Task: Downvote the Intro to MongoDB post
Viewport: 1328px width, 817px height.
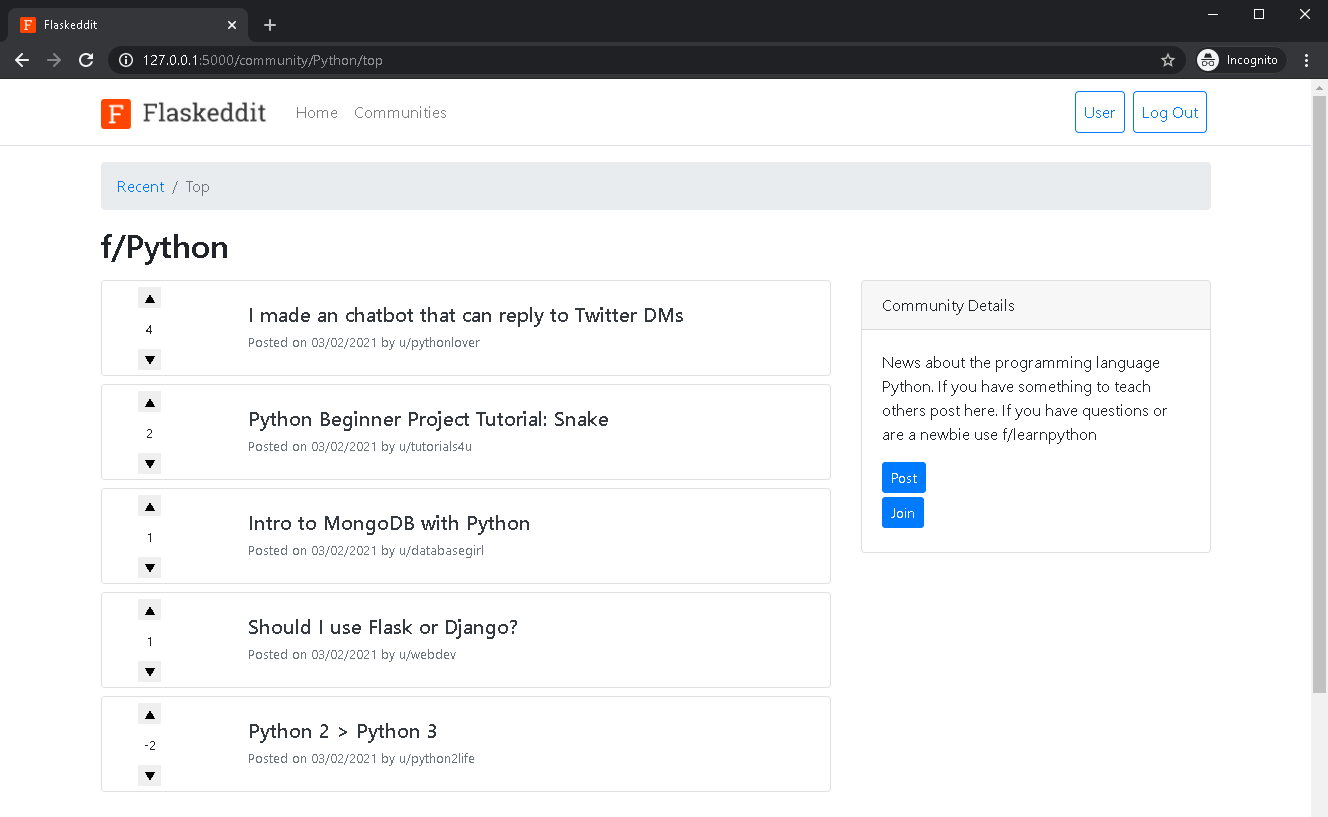Action: tap(149, 568)
